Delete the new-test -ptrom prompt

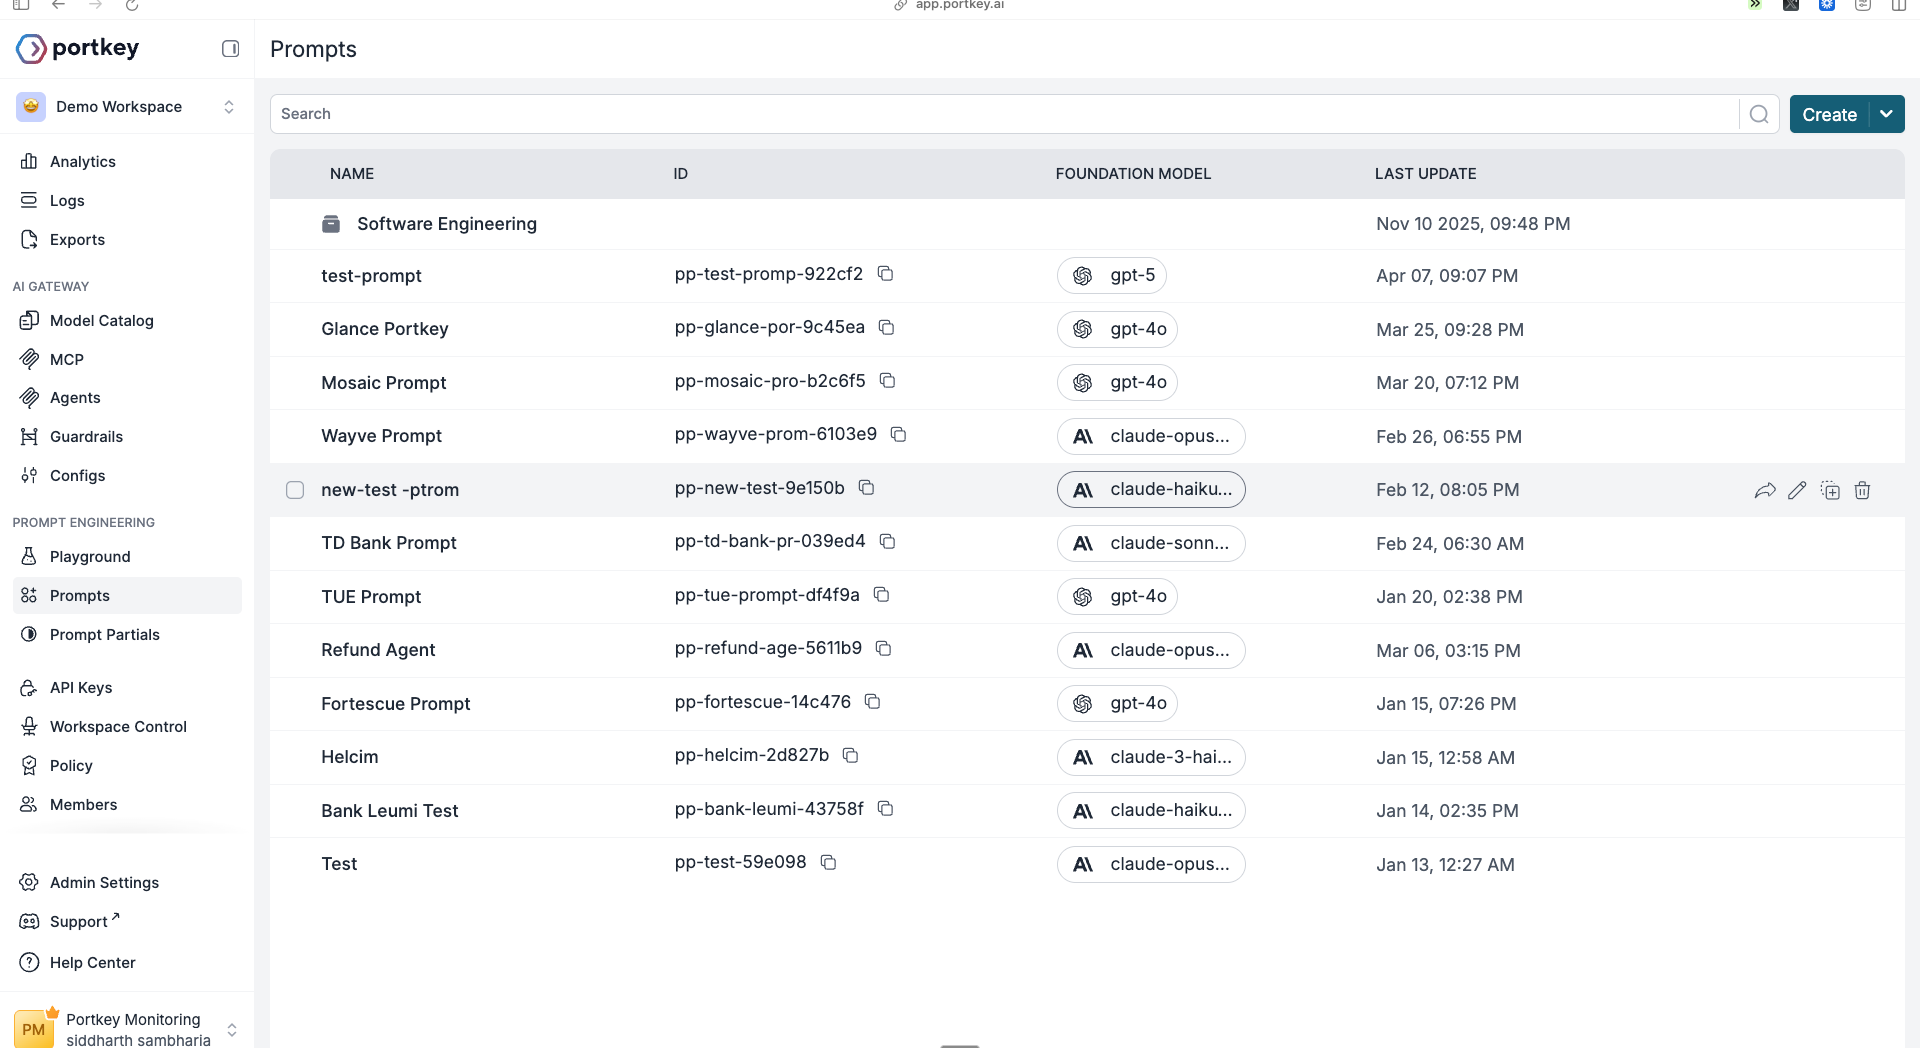tap(1862, 490)
